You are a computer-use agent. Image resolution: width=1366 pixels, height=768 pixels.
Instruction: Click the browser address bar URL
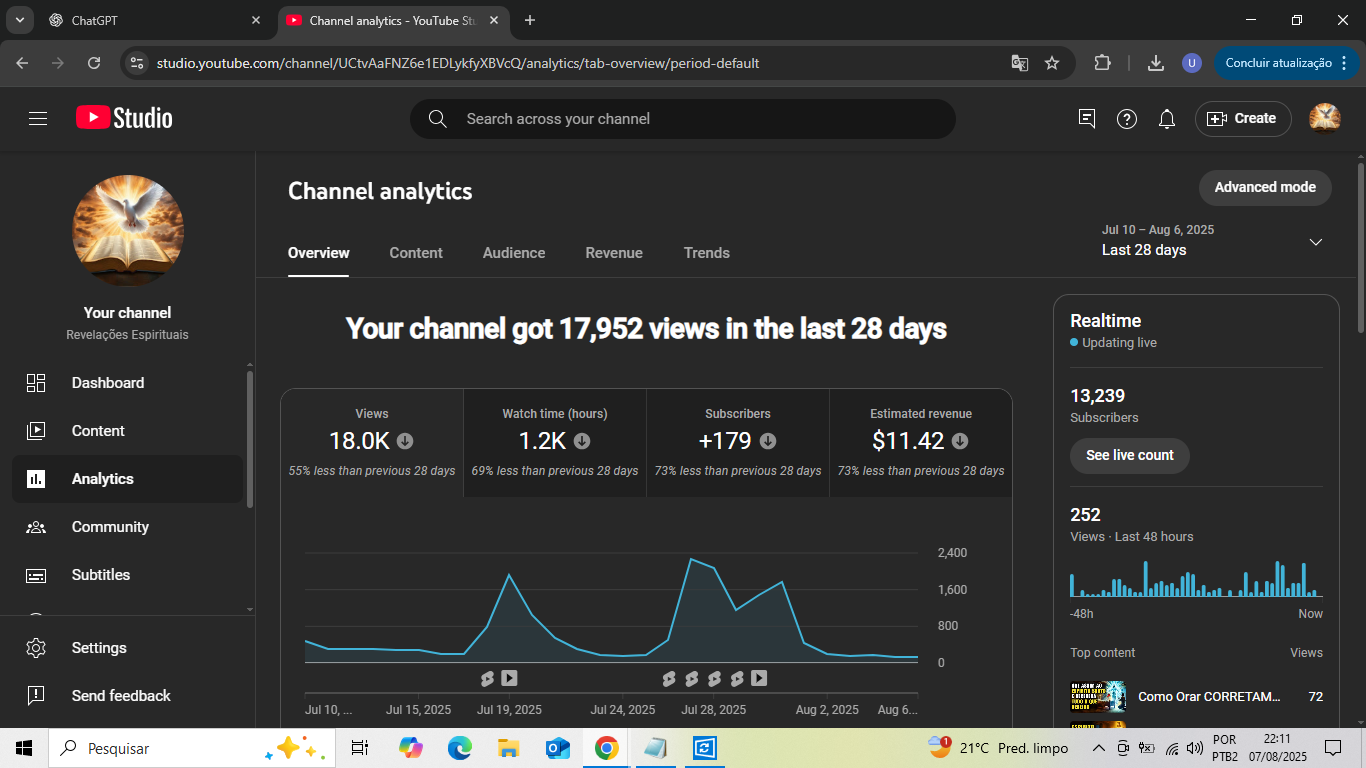pyautogui.click(x=458, y=63)
